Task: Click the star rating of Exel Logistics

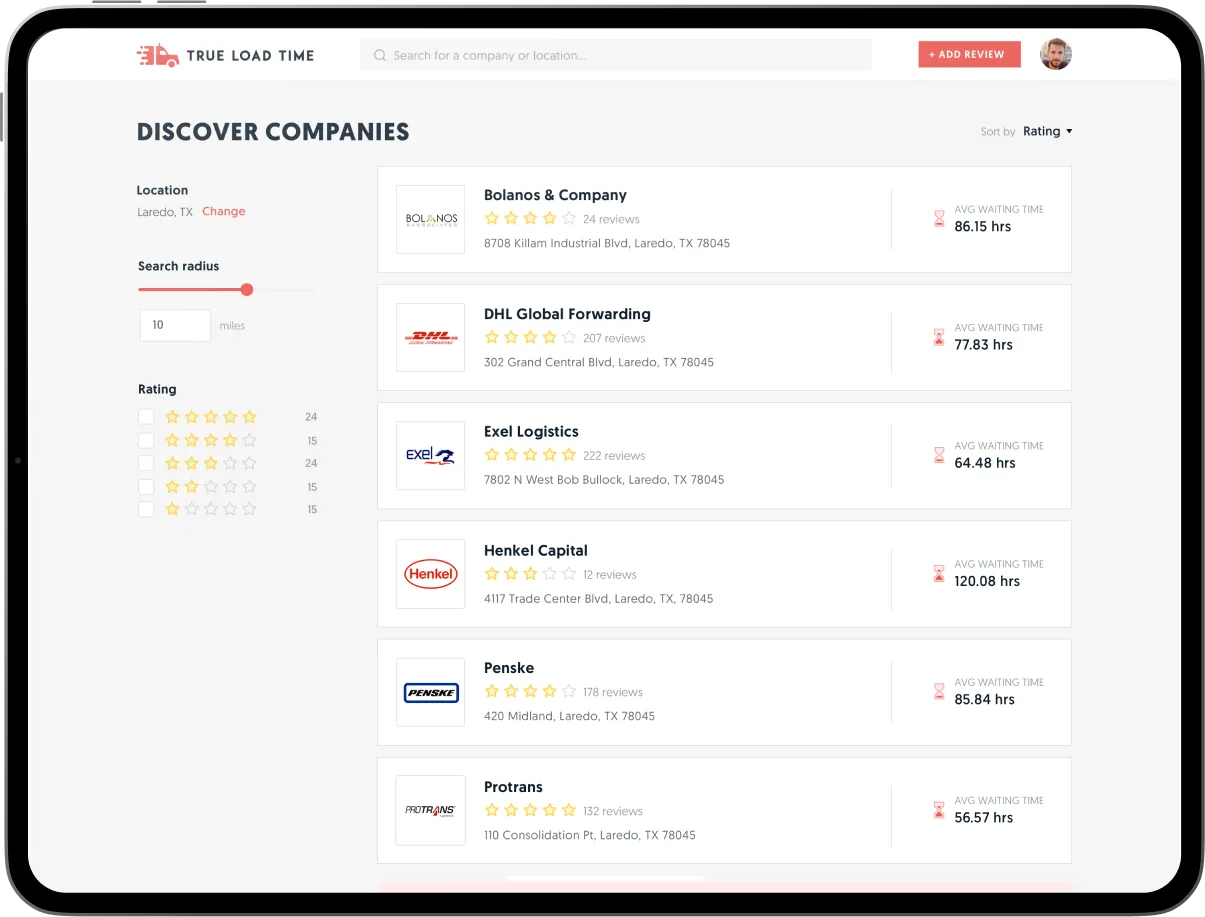Action: 530,454
